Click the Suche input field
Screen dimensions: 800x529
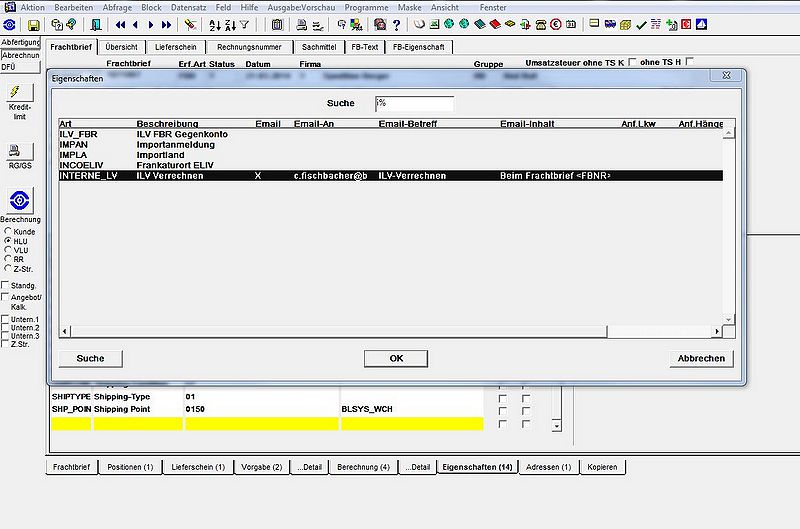(414, 103)
